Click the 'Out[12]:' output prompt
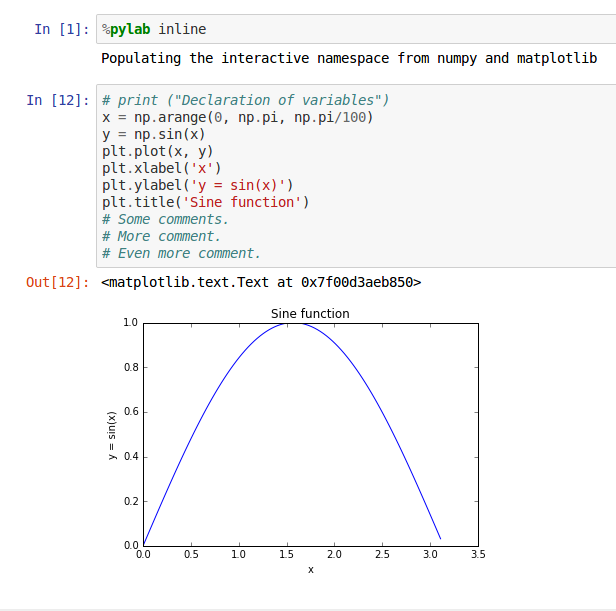 [x=58, y=282]
